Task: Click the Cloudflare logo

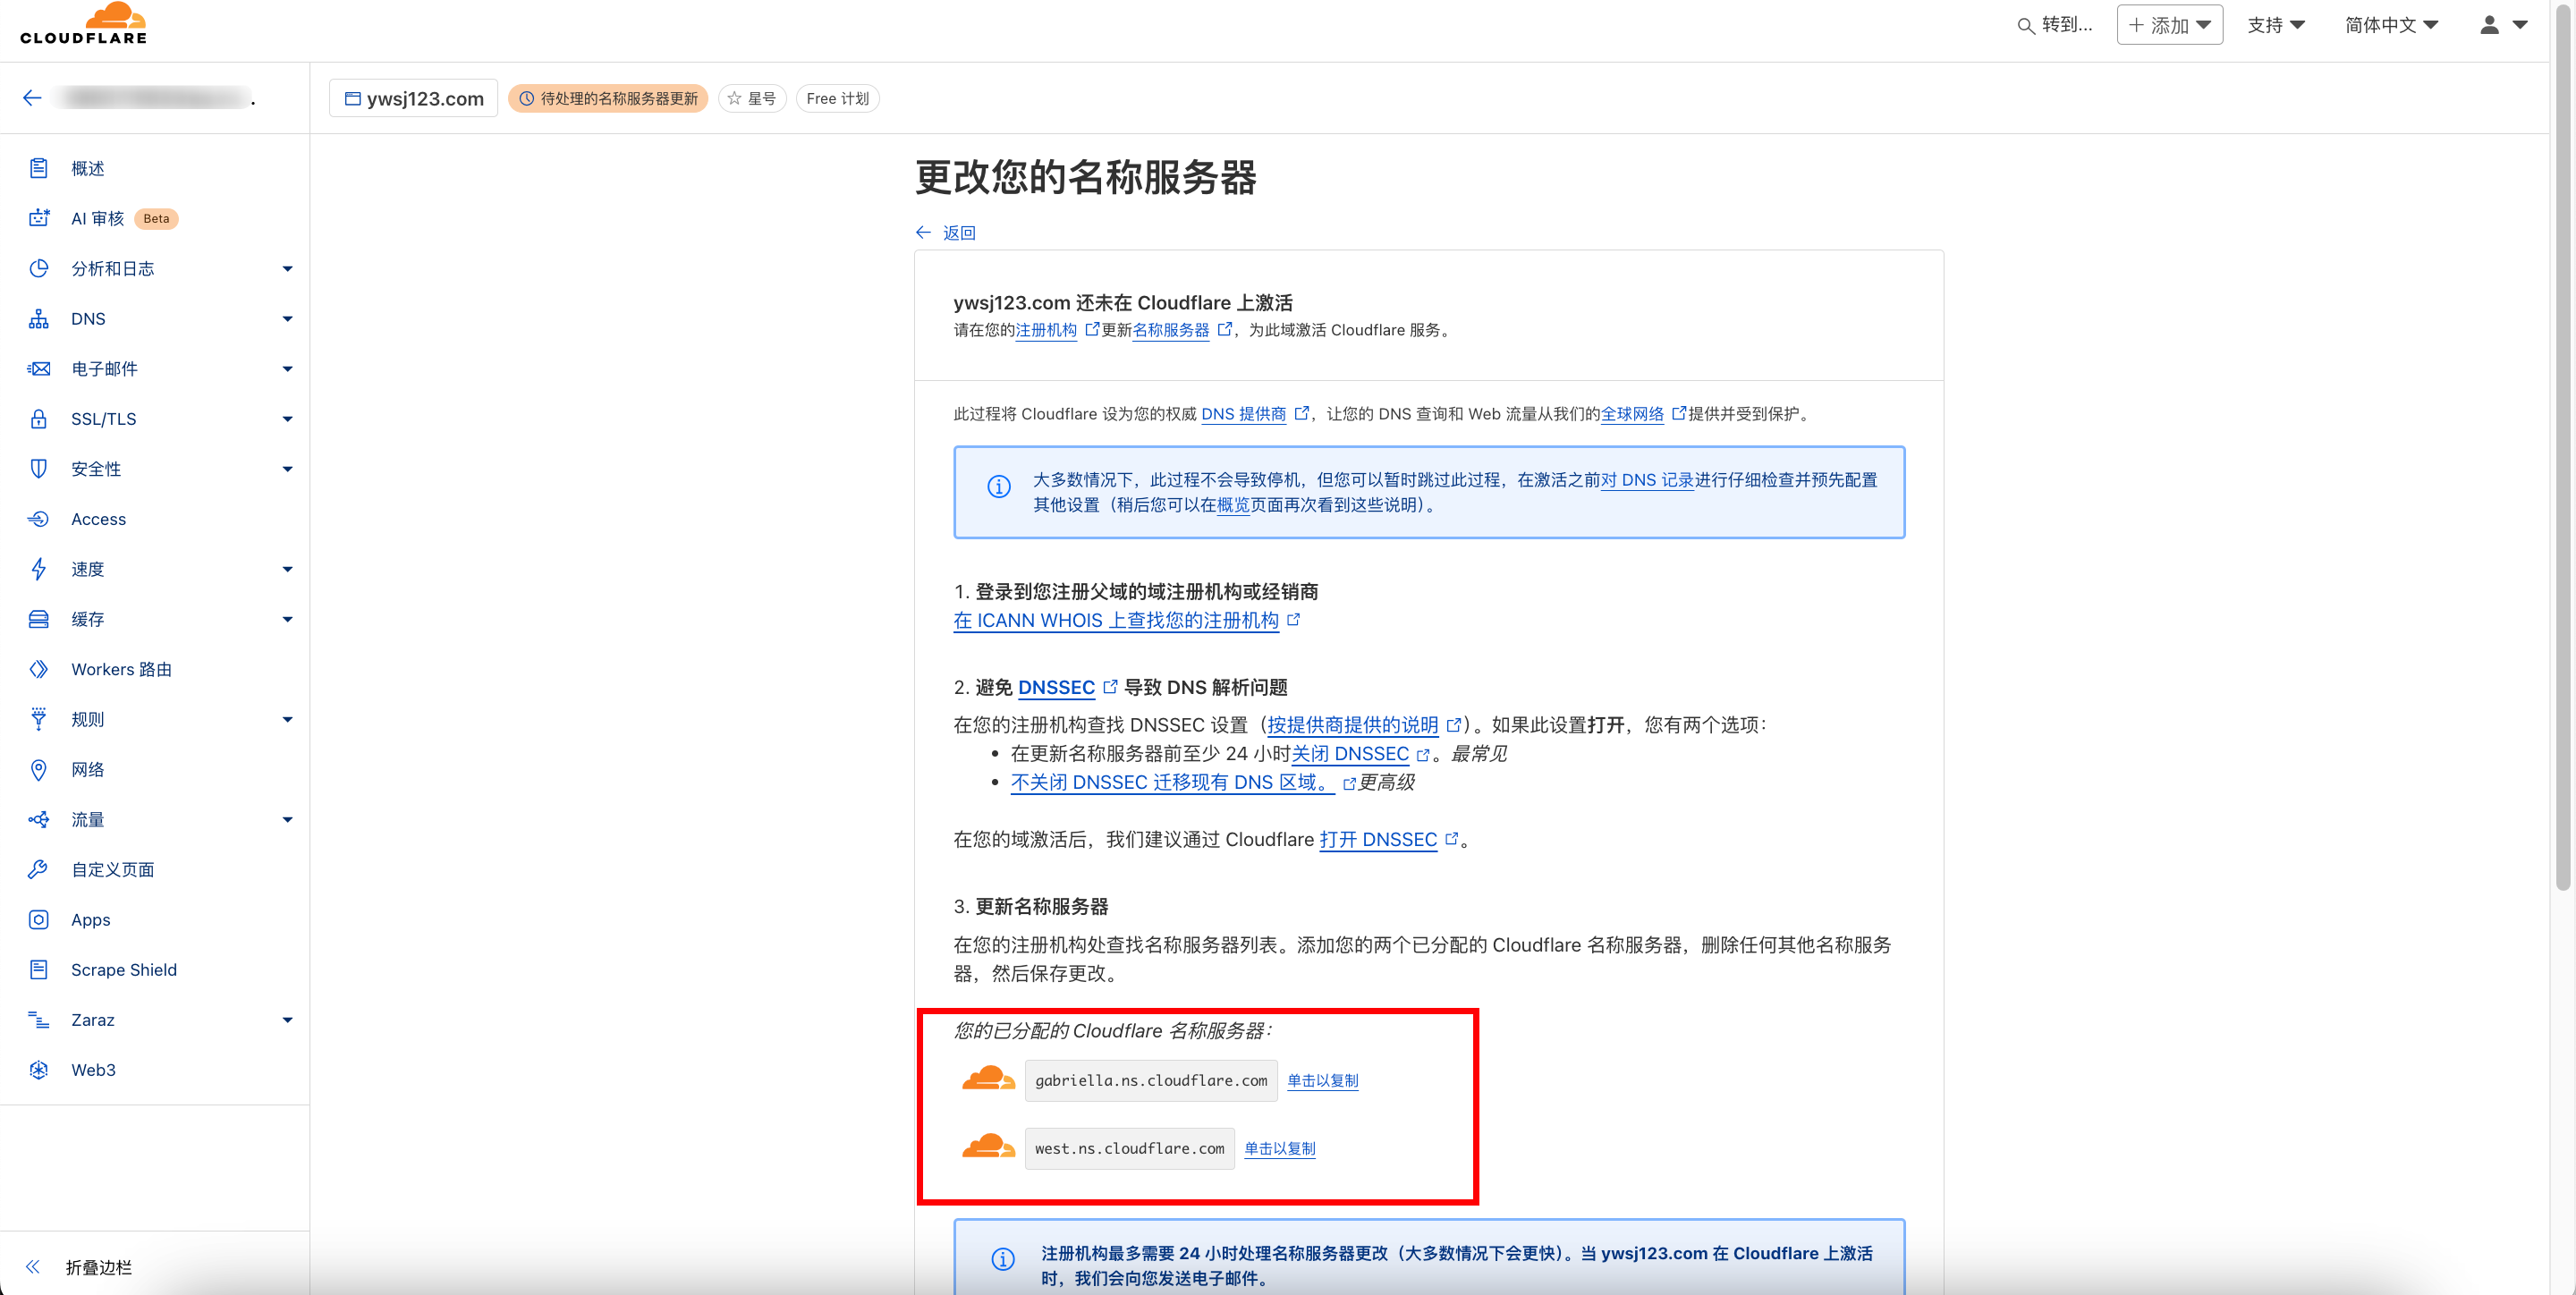Action: 84,22
